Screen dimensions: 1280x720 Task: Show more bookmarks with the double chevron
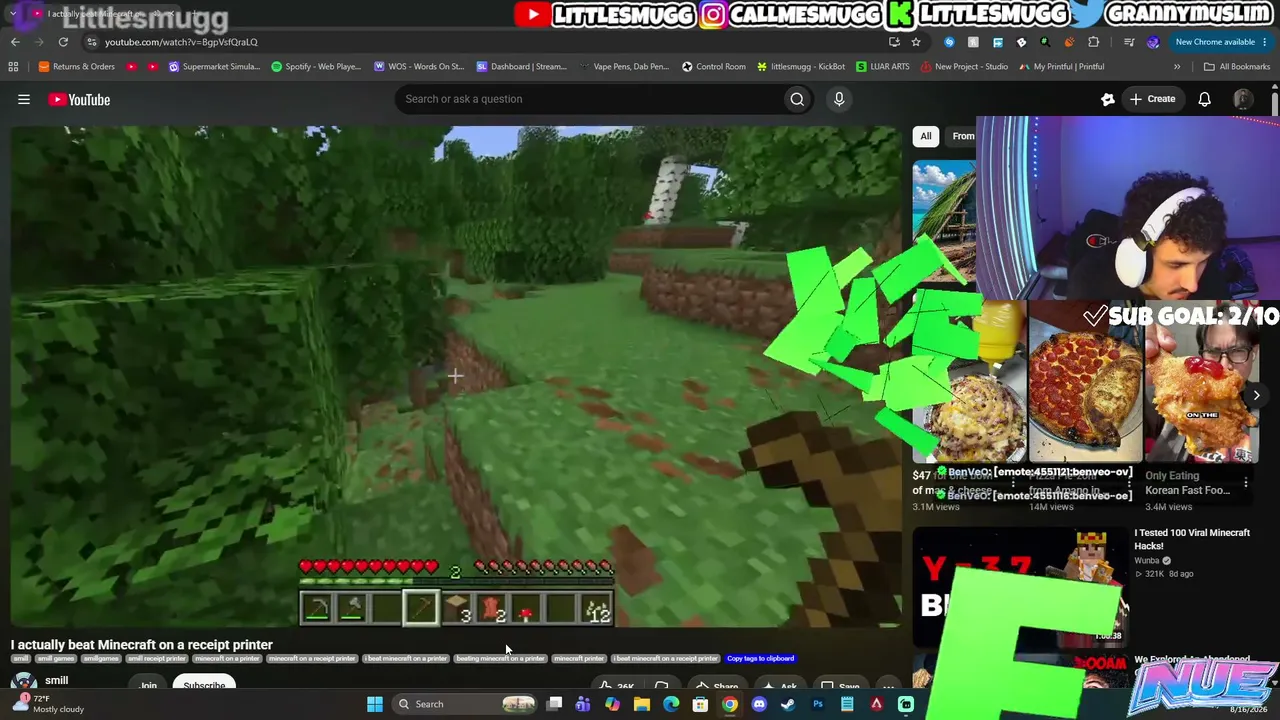(1177, 67)
